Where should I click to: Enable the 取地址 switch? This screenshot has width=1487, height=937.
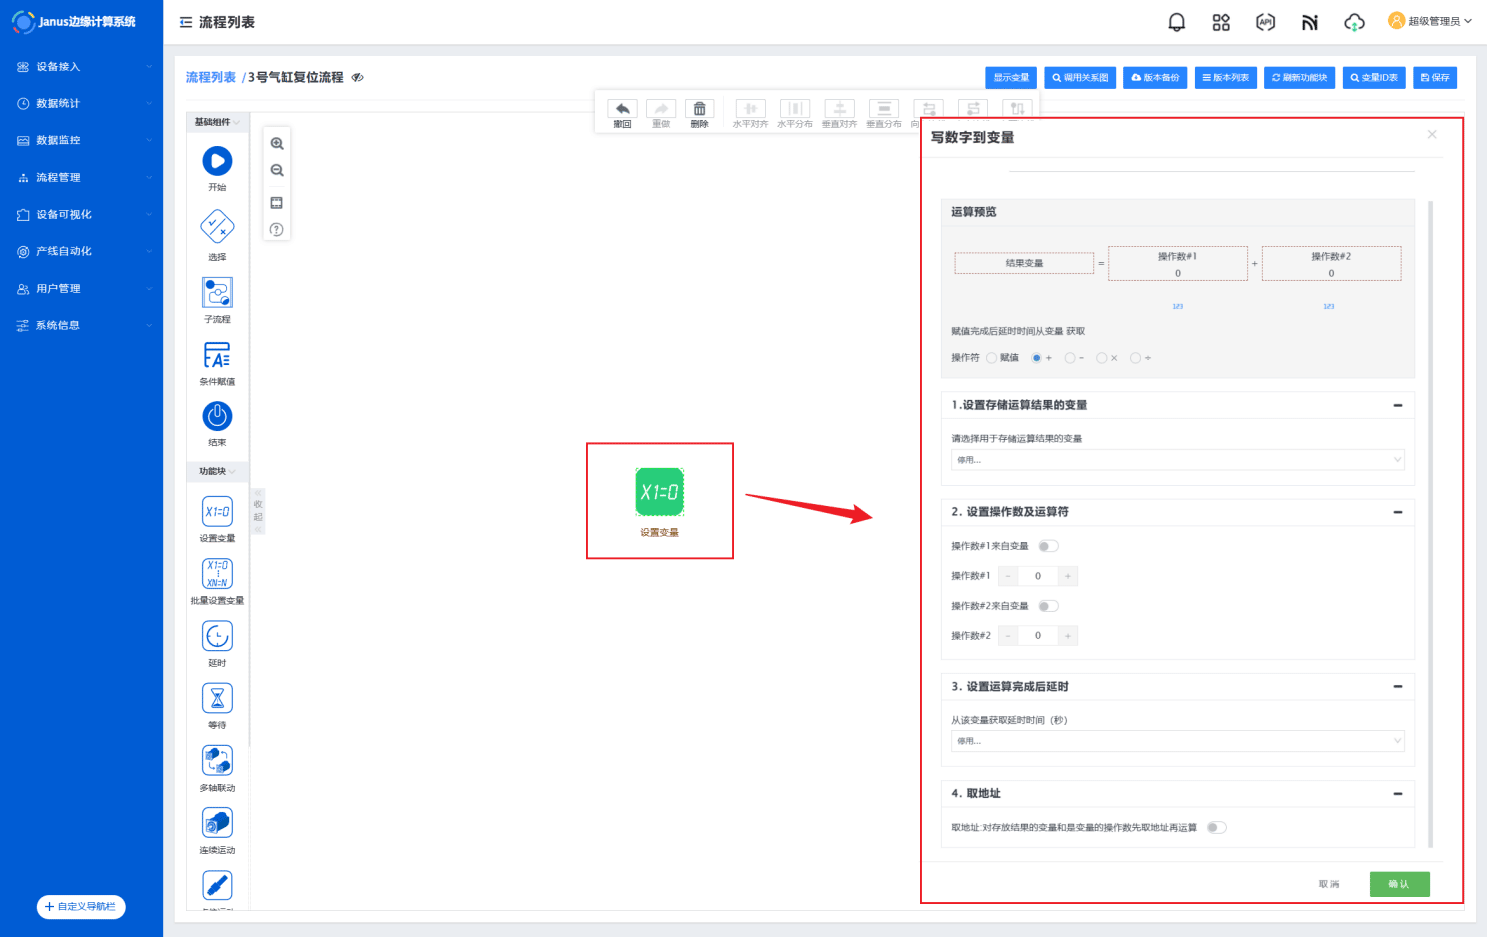[x=1216, y=827]
